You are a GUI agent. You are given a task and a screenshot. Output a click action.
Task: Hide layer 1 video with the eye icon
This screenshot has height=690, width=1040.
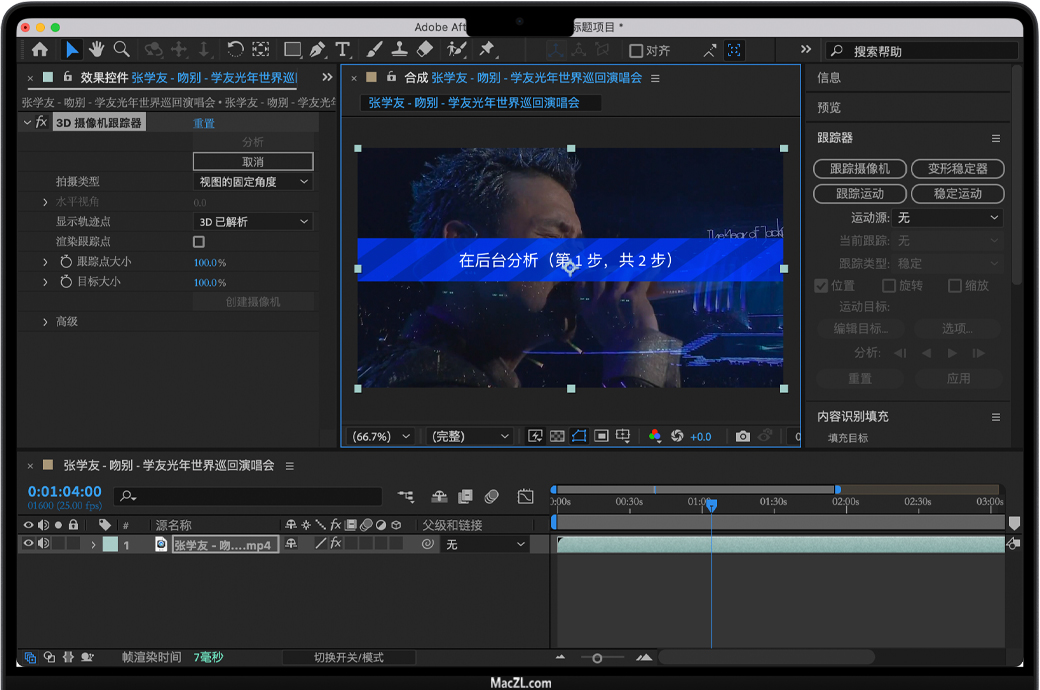pyautogui.click(x=29, y=544)
